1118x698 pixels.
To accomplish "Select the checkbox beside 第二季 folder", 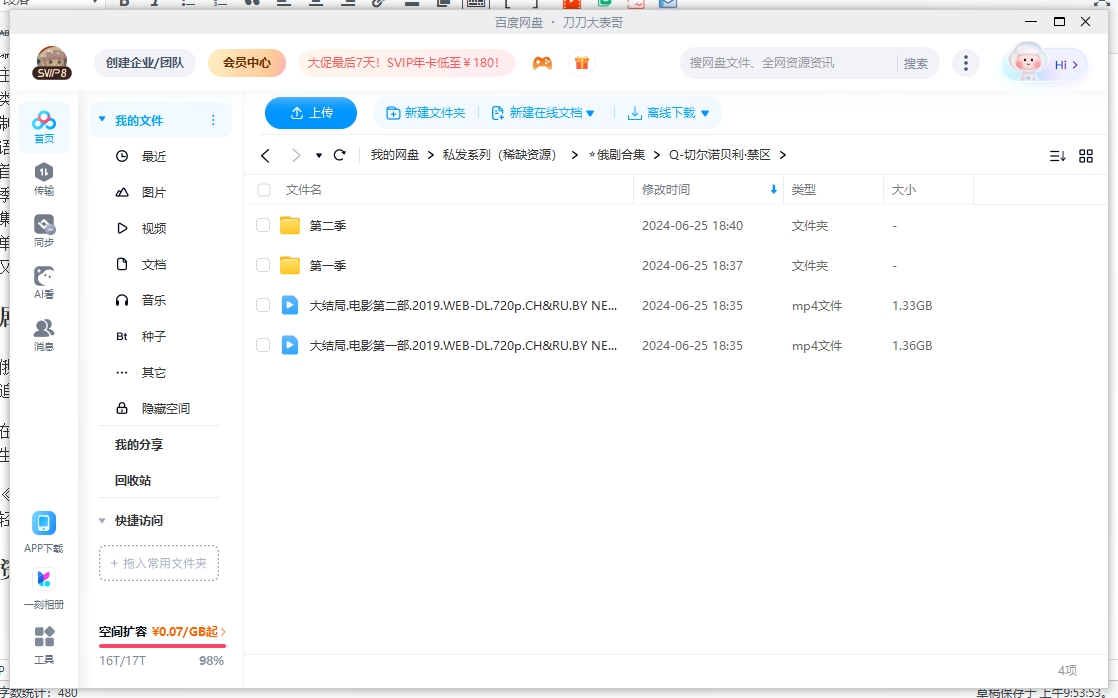I will coord(262,225).
